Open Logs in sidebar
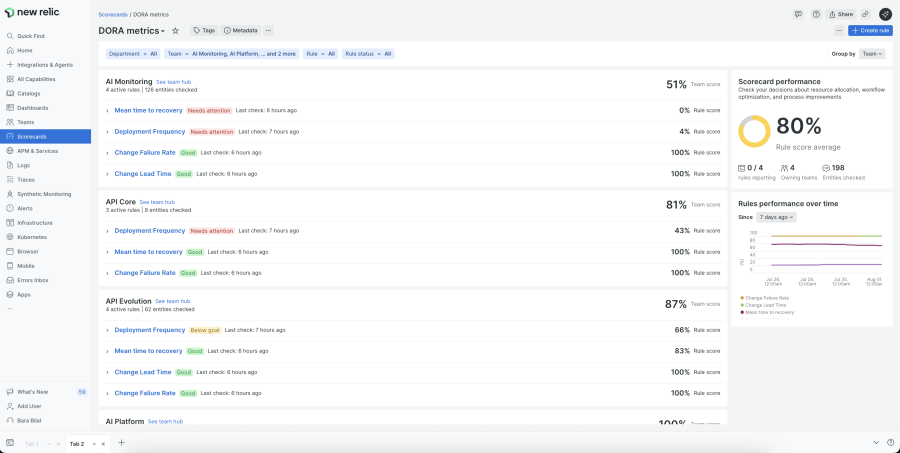The image size is (900, 453). 45,165
